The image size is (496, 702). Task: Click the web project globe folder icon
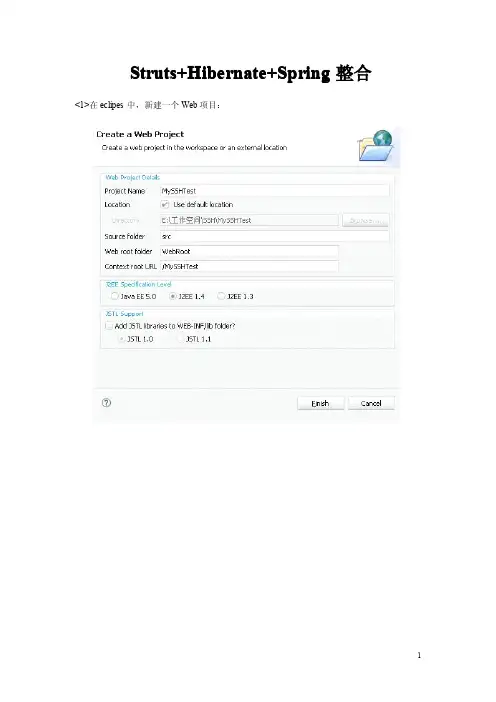tap(376, 146)
